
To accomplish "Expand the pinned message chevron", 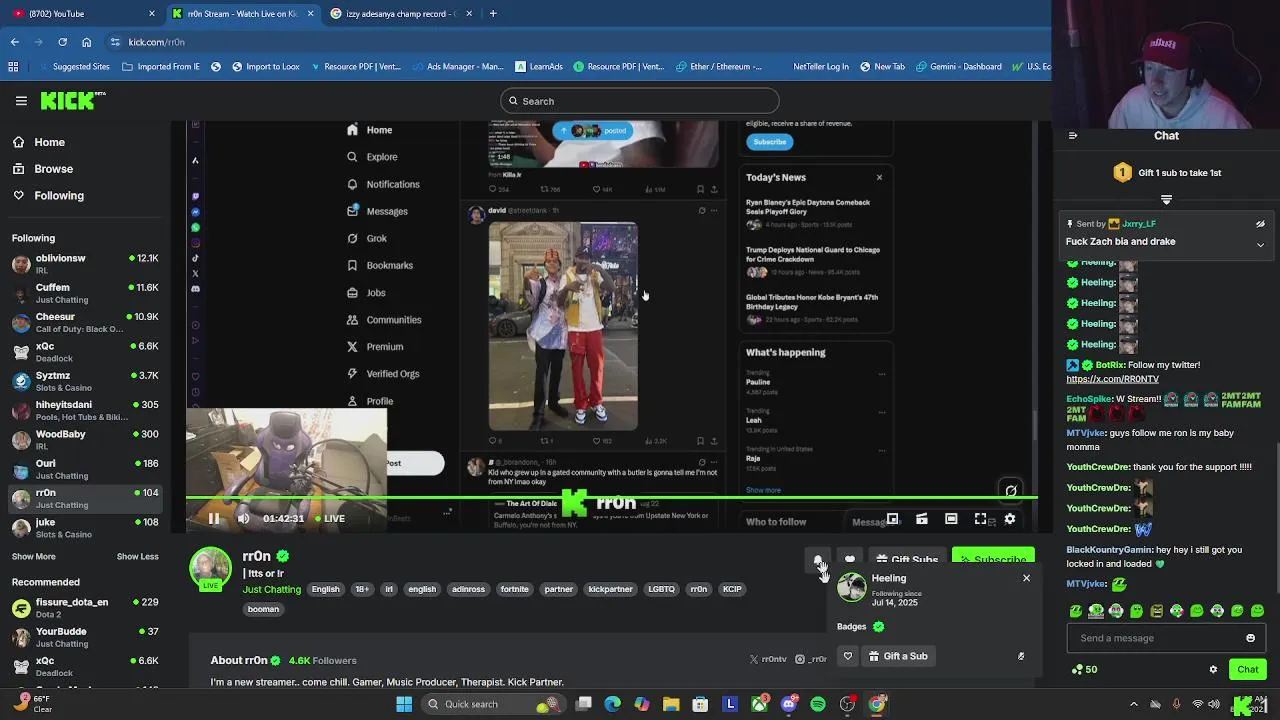I will (1260, 244).
